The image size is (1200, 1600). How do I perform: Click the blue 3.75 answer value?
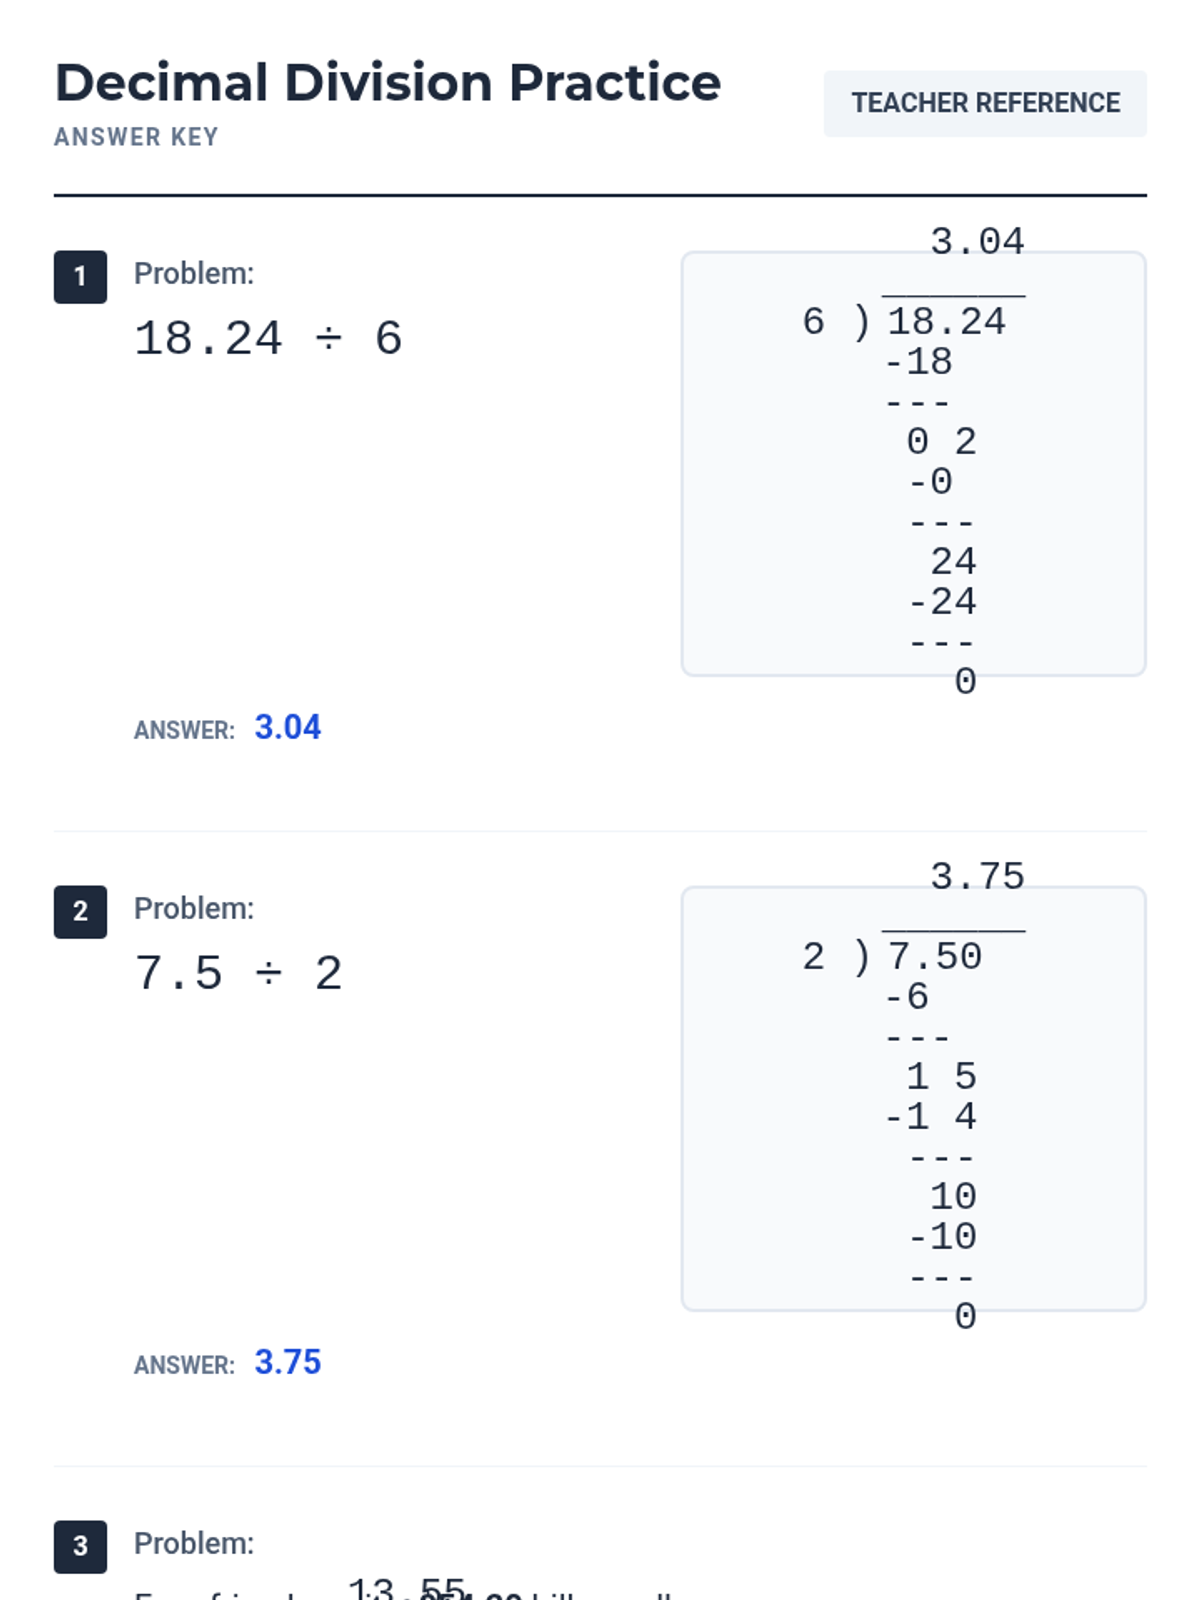coord(288,1362)
